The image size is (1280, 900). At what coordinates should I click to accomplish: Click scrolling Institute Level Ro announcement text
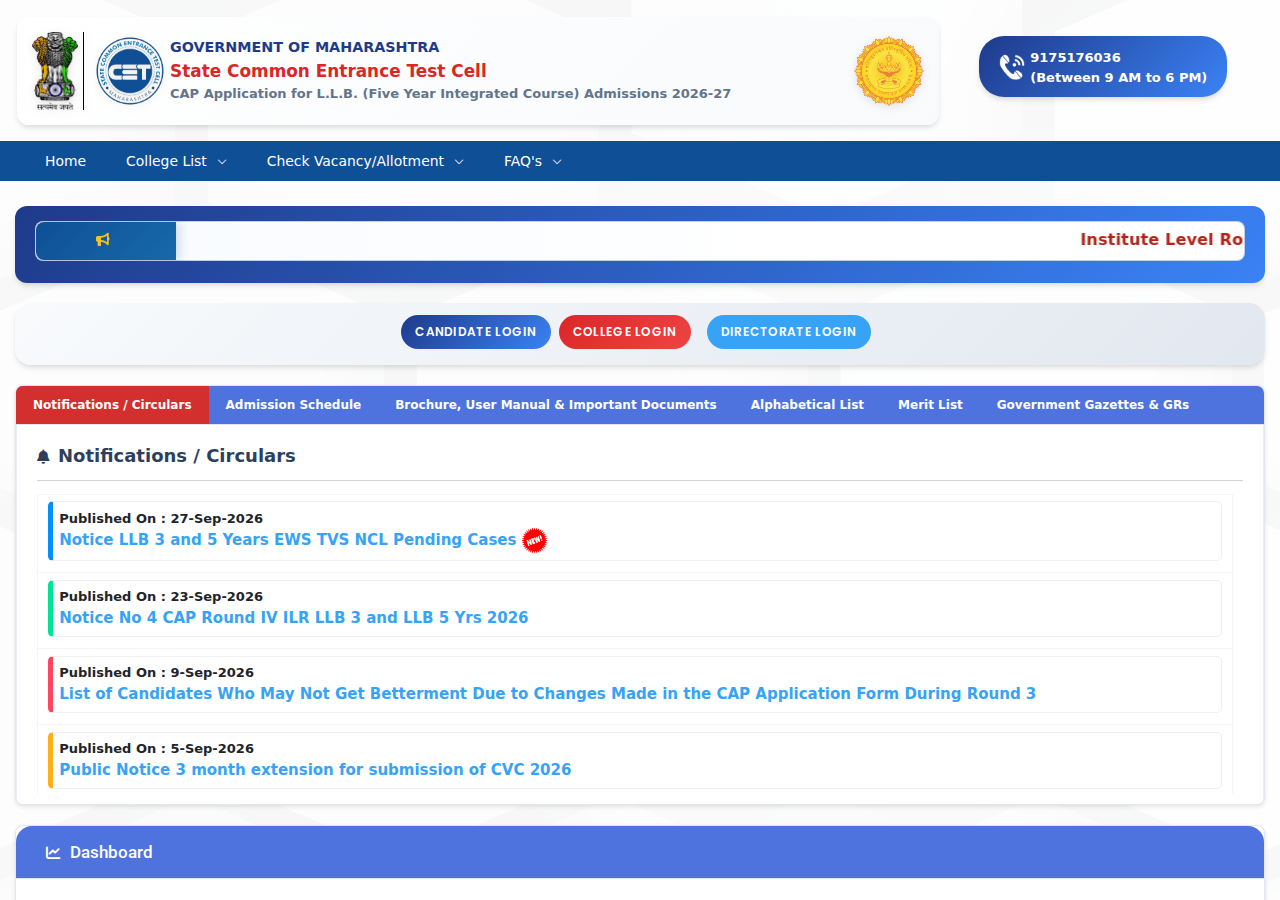1162,240
